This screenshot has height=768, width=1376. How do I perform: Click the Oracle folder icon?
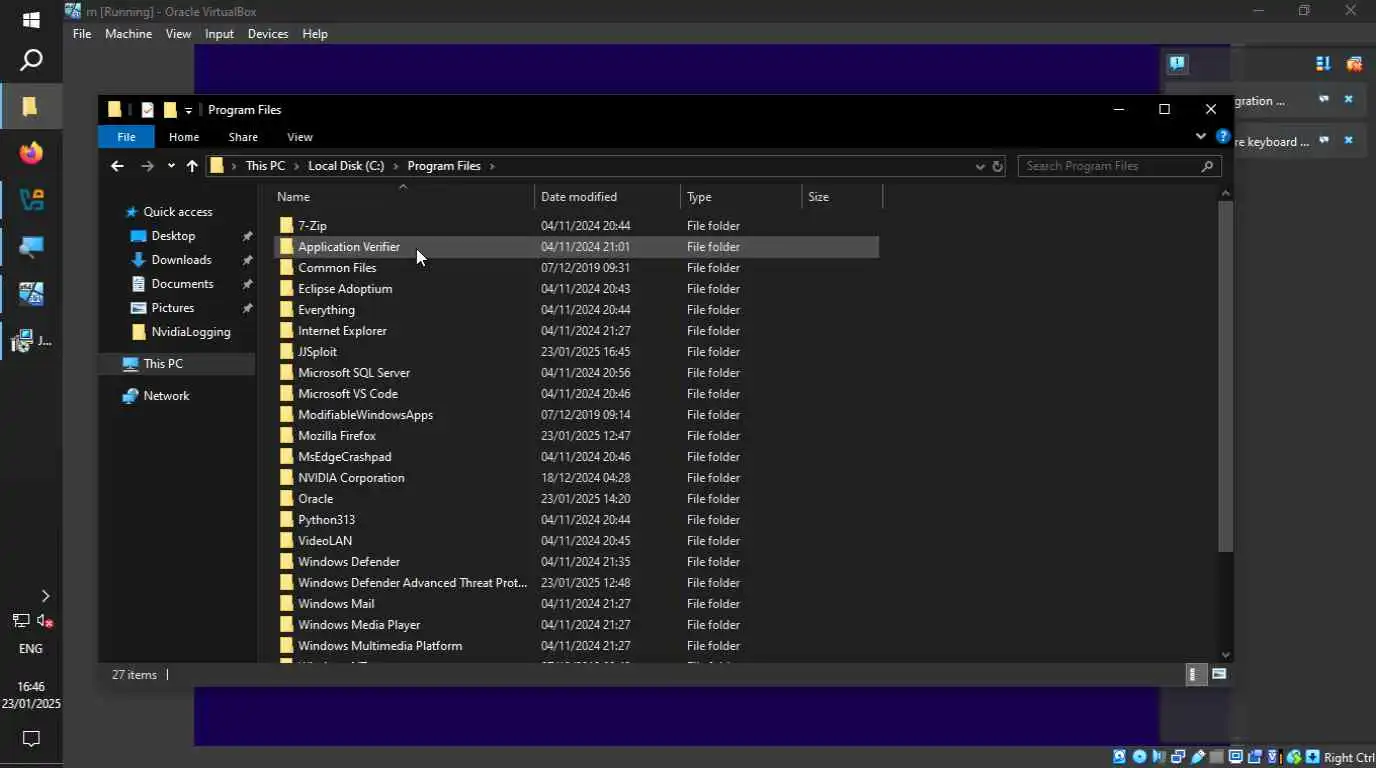click(x=287, y=499)
